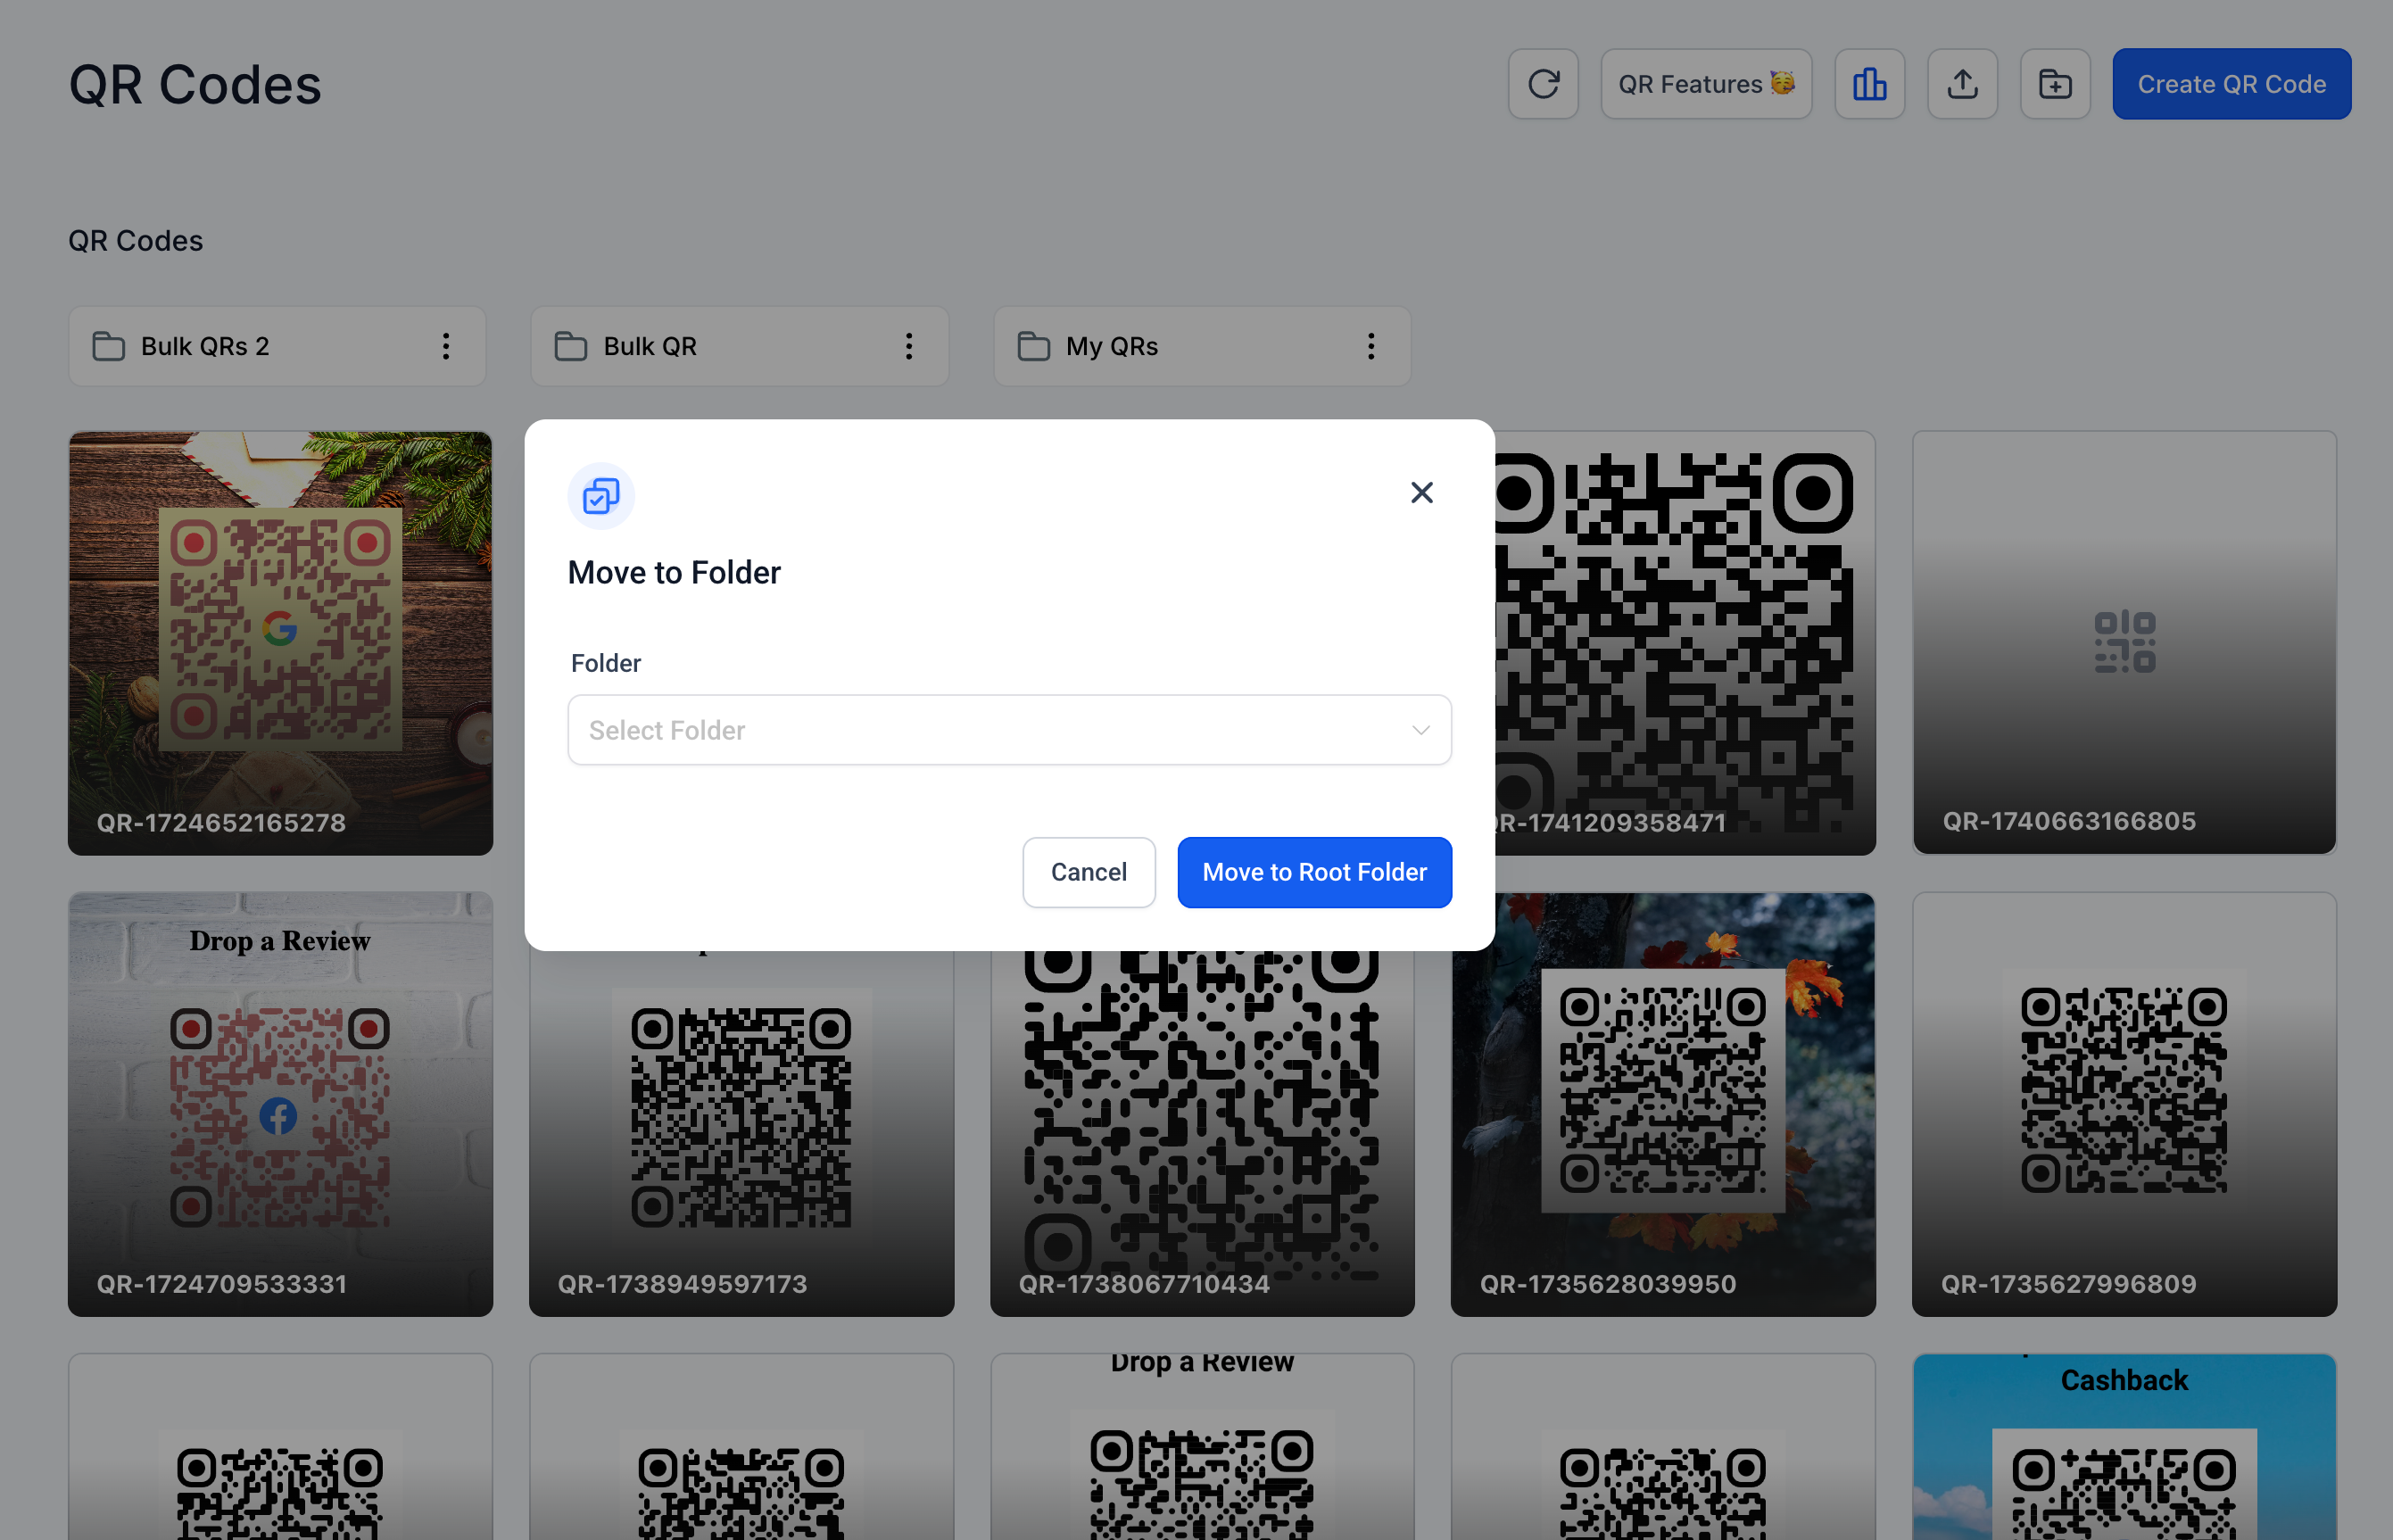Select the QR-1724709533331 Facebook review card
The width and height of the screenshot is (2393, 1540).
tap(280, 1104)
